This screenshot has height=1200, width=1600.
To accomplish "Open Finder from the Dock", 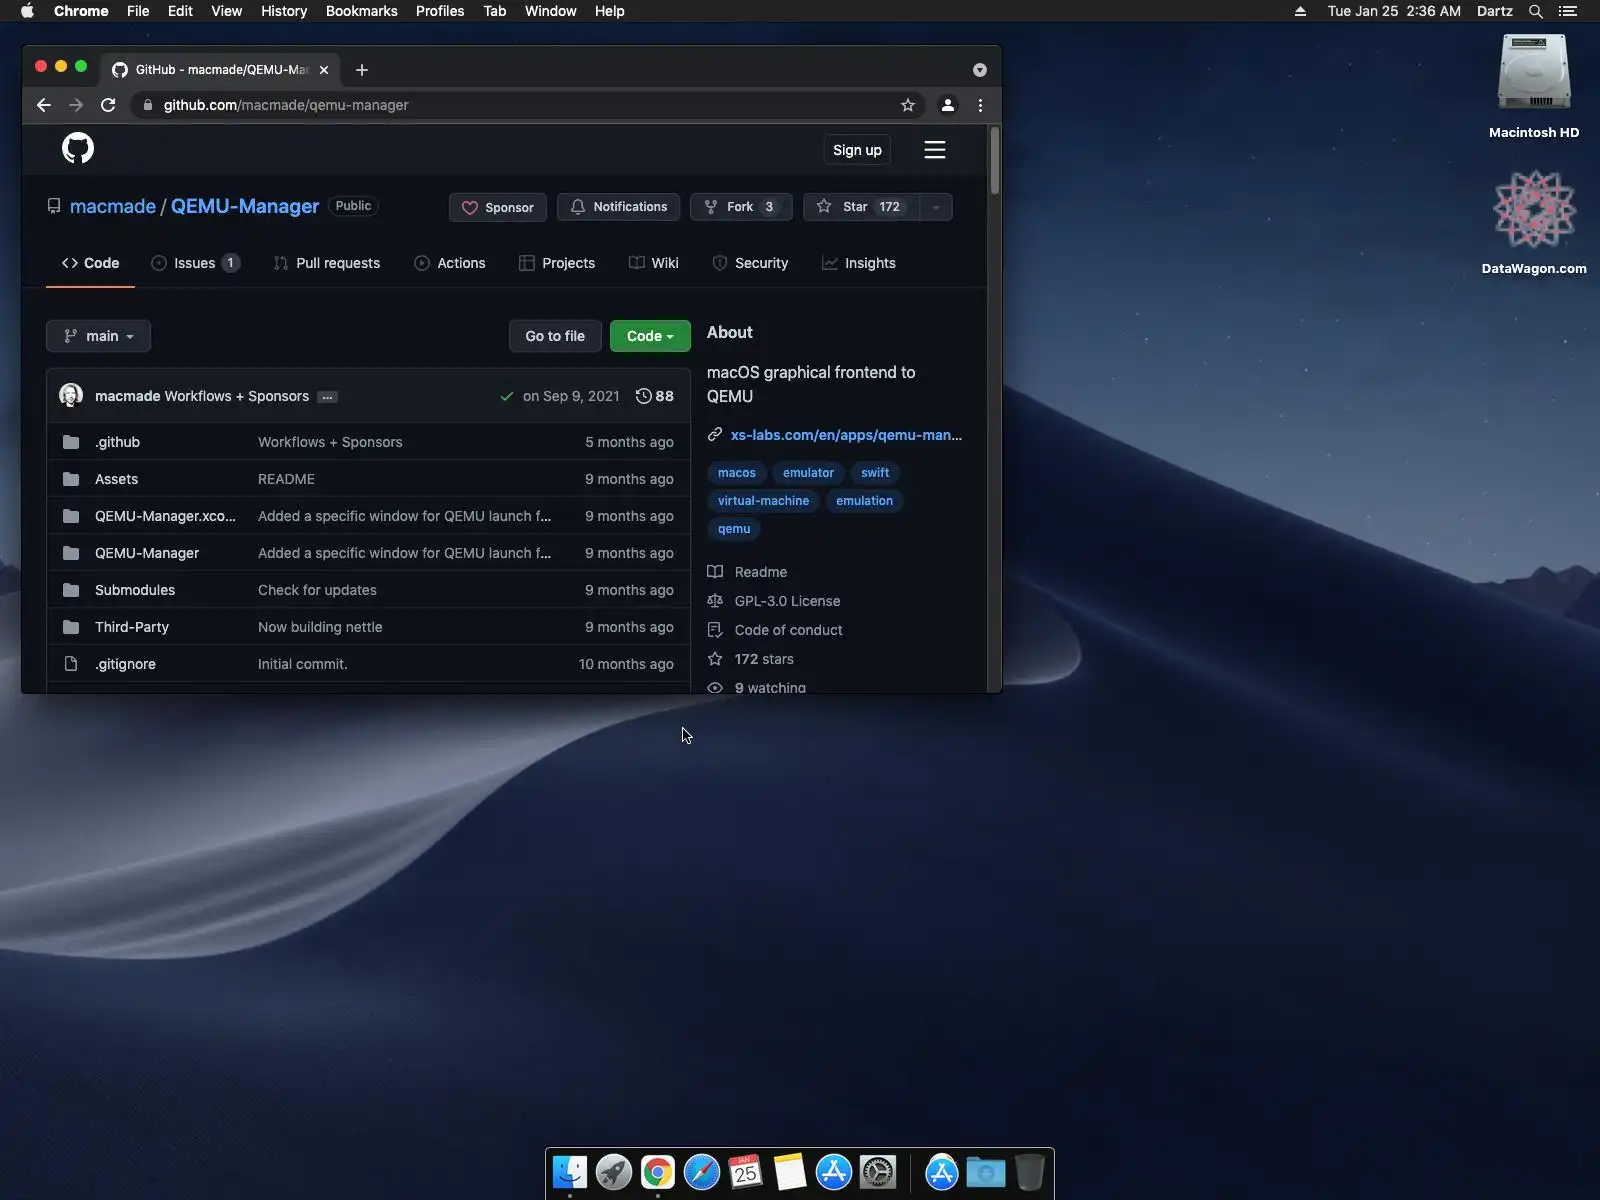I will click(570, 1172).
